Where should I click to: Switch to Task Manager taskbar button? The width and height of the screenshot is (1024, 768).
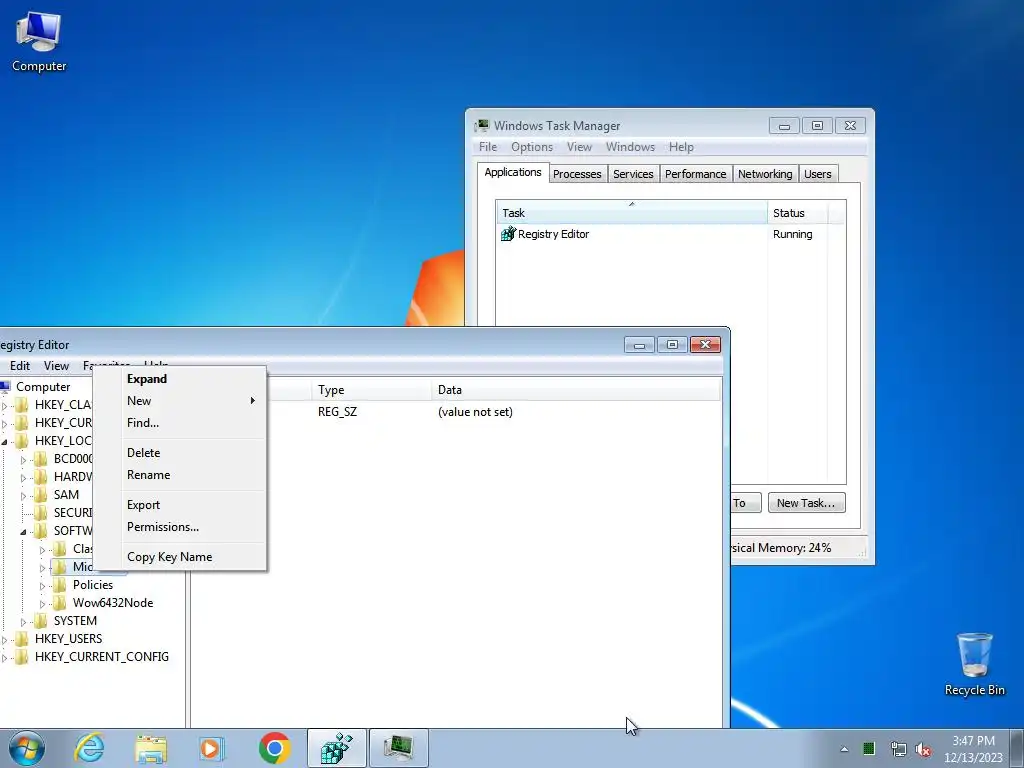click(x=399, y=748)
